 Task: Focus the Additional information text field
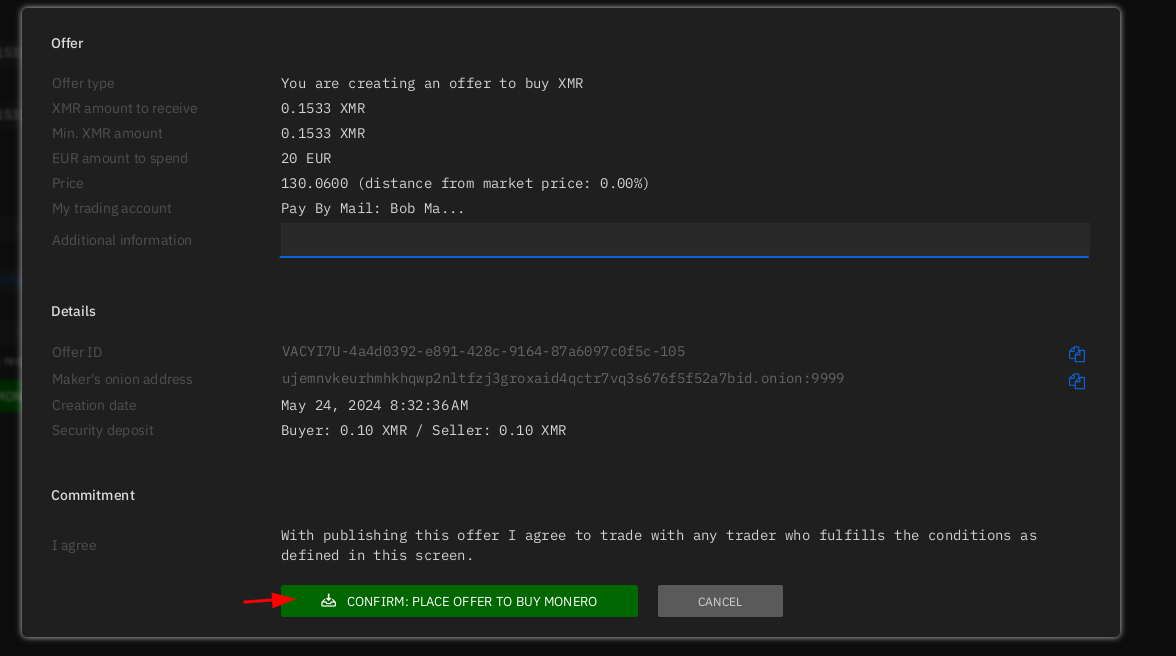pyautogui.click(x=684, y=240)
